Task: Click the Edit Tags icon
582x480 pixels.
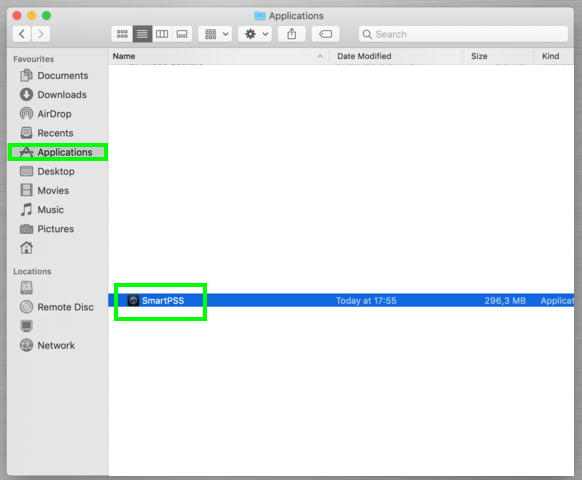Action: click(x=326, y=34)
